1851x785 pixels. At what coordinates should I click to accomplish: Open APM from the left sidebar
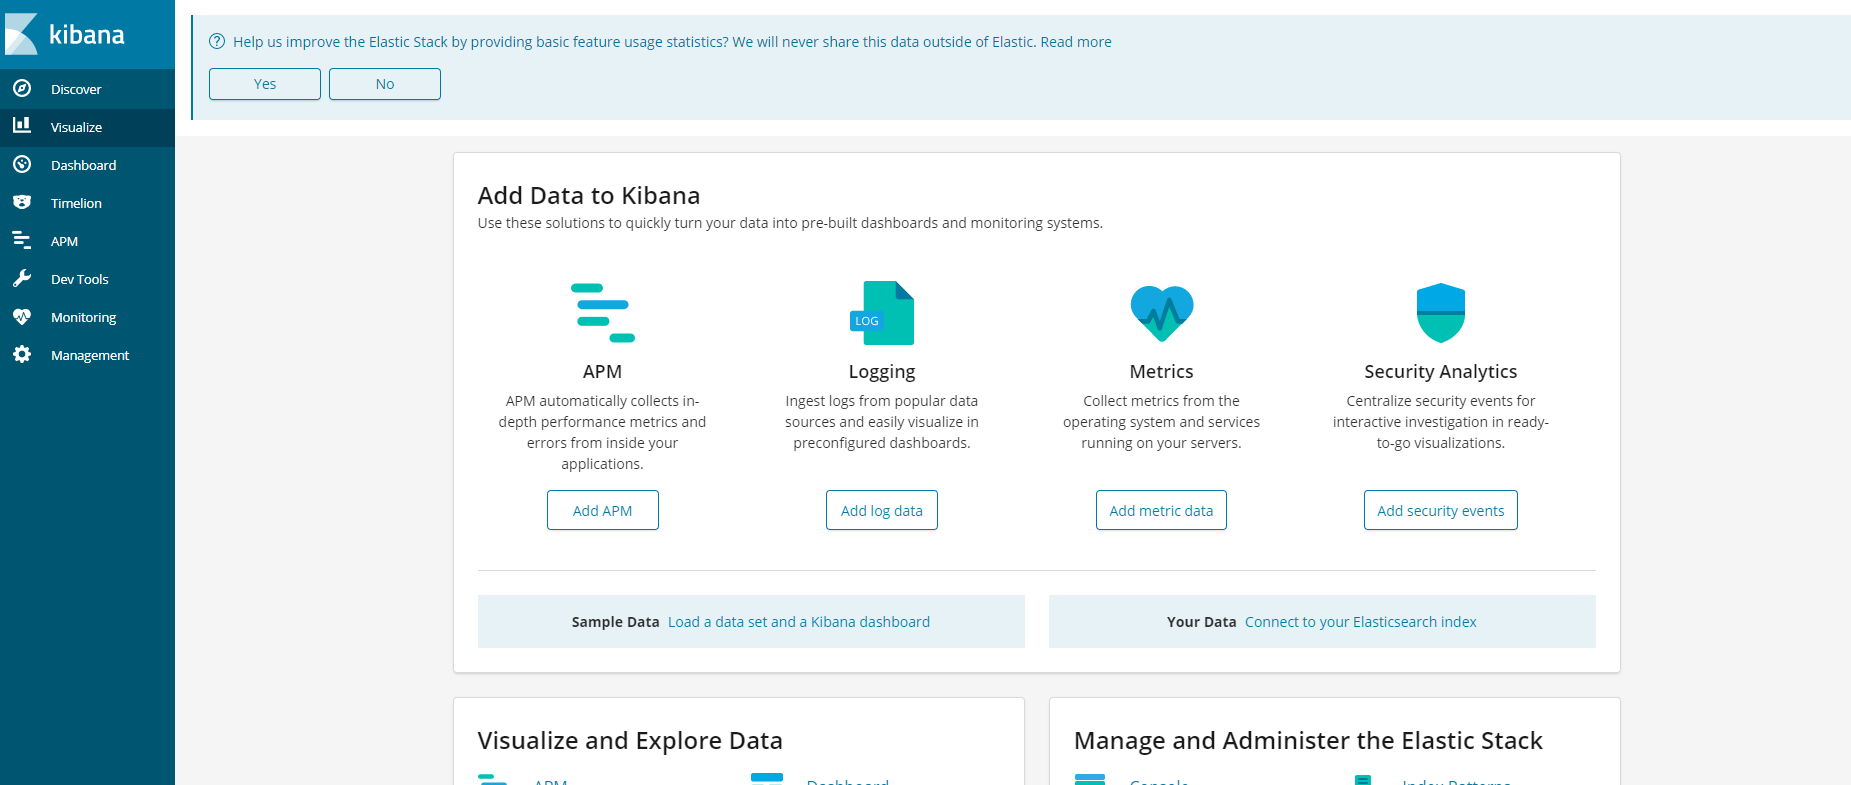pos(64,241)
